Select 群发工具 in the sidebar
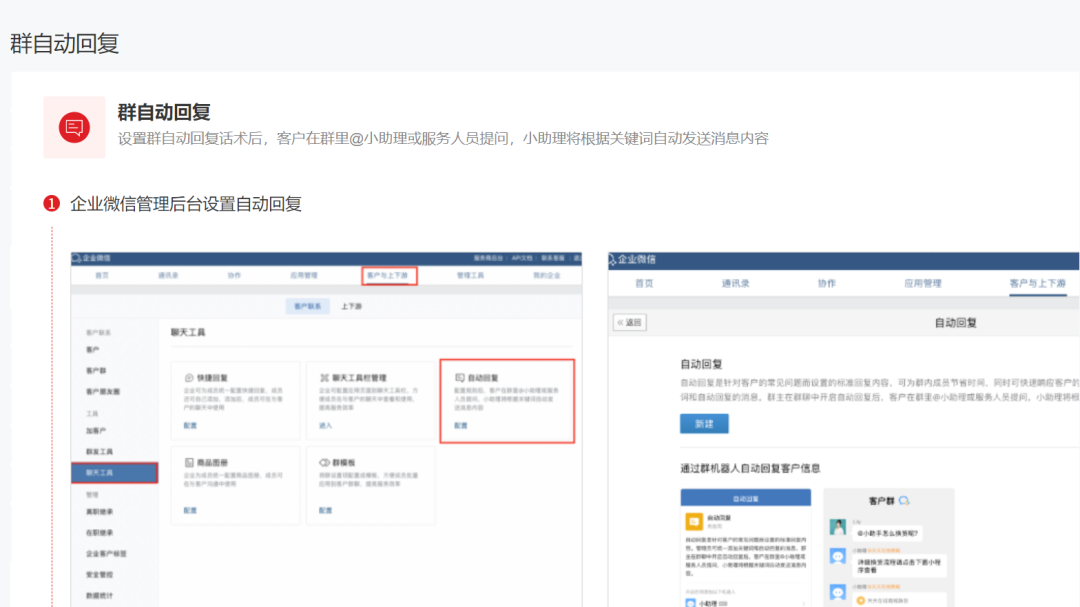The image size is (1080, 607). pyautogui.click(x=99, y=451)
